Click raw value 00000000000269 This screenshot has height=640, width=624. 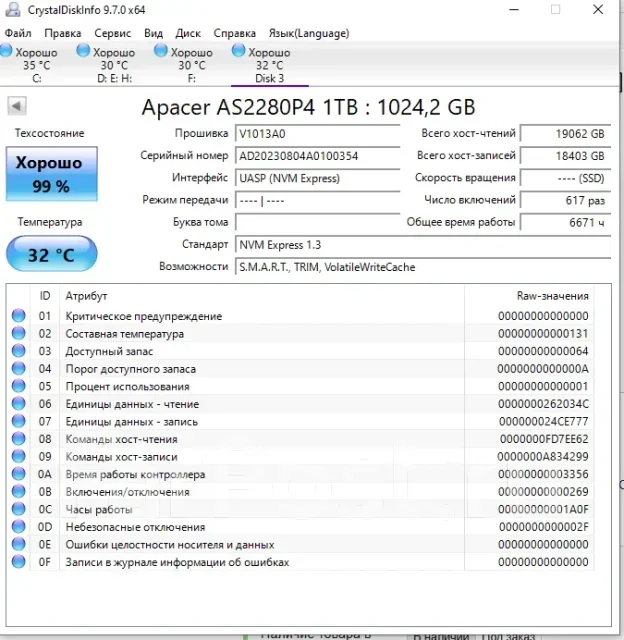click(543, 491)
